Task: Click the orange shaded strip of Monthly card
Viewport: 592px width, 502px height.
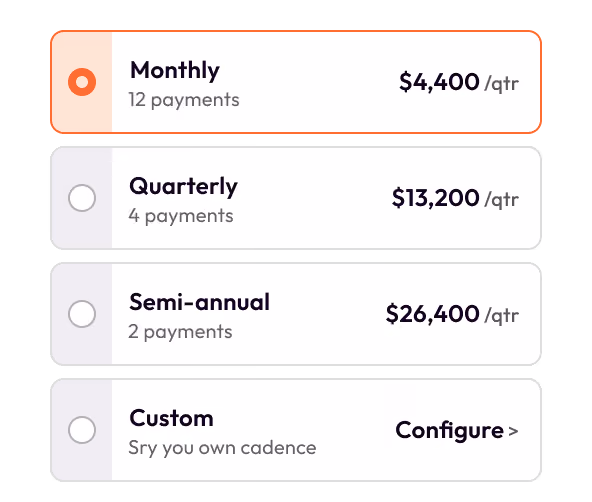Action: tap(82, 82)
